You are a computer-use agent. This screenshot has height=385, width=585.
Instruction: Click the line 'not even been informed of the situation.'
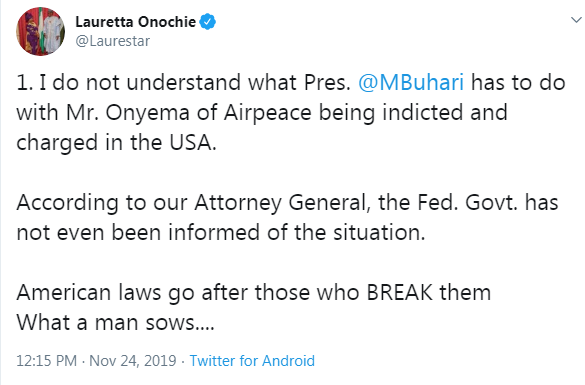(x=221, y=232)
